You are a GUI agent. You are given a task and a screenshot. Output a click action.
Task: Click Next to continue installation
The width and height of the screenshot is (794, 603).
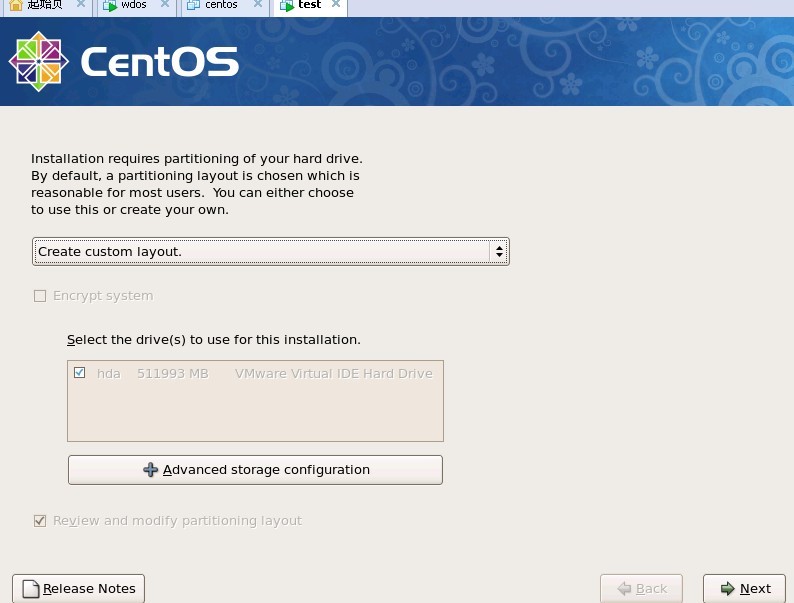[x=744, y=588]
